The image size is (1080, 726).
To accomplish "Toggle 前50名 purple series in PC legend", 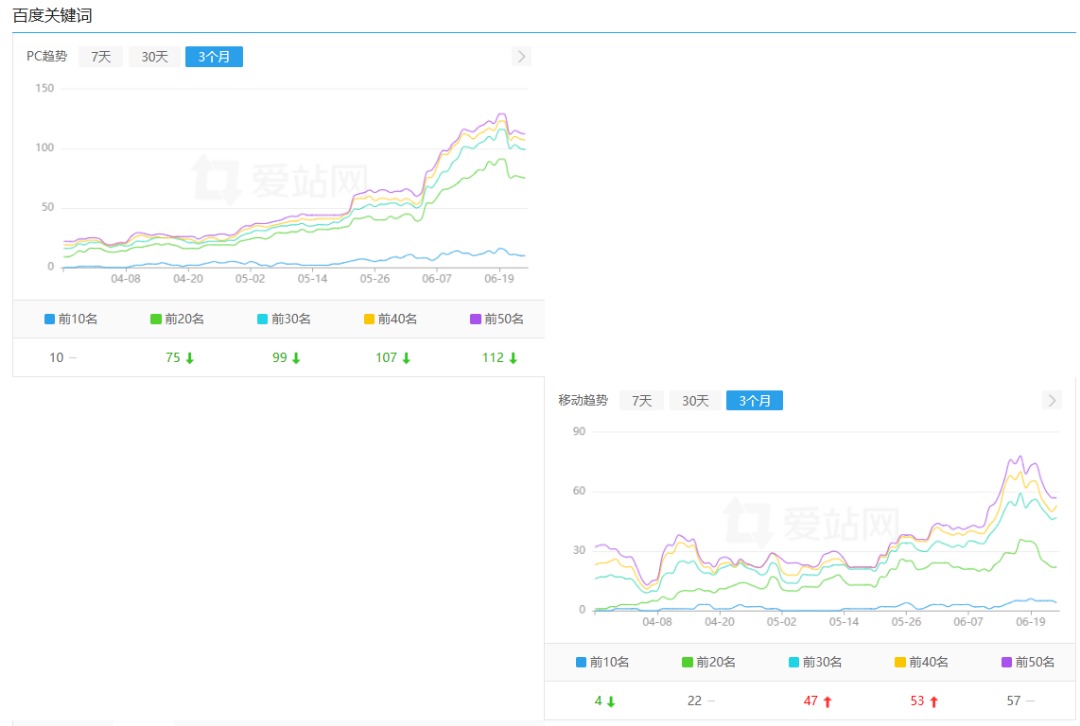I will click(497, 319).
